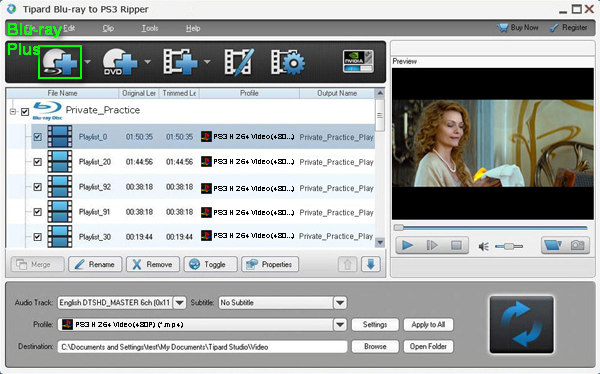Click the Add Video file icon

(x=180, y=62)
